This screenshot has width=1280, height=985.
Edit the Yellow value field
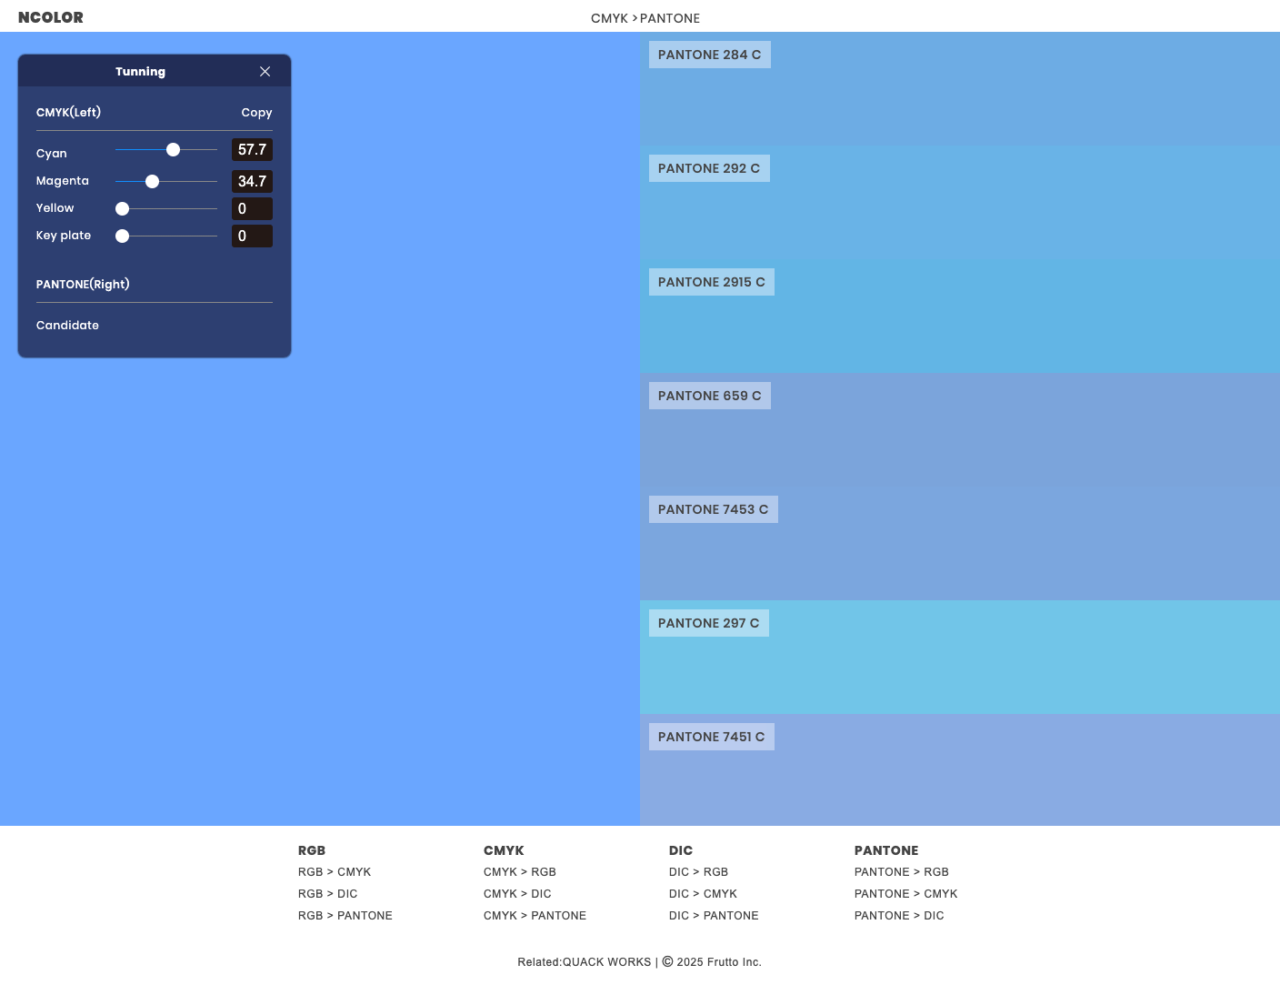click(x=252, y=209)
